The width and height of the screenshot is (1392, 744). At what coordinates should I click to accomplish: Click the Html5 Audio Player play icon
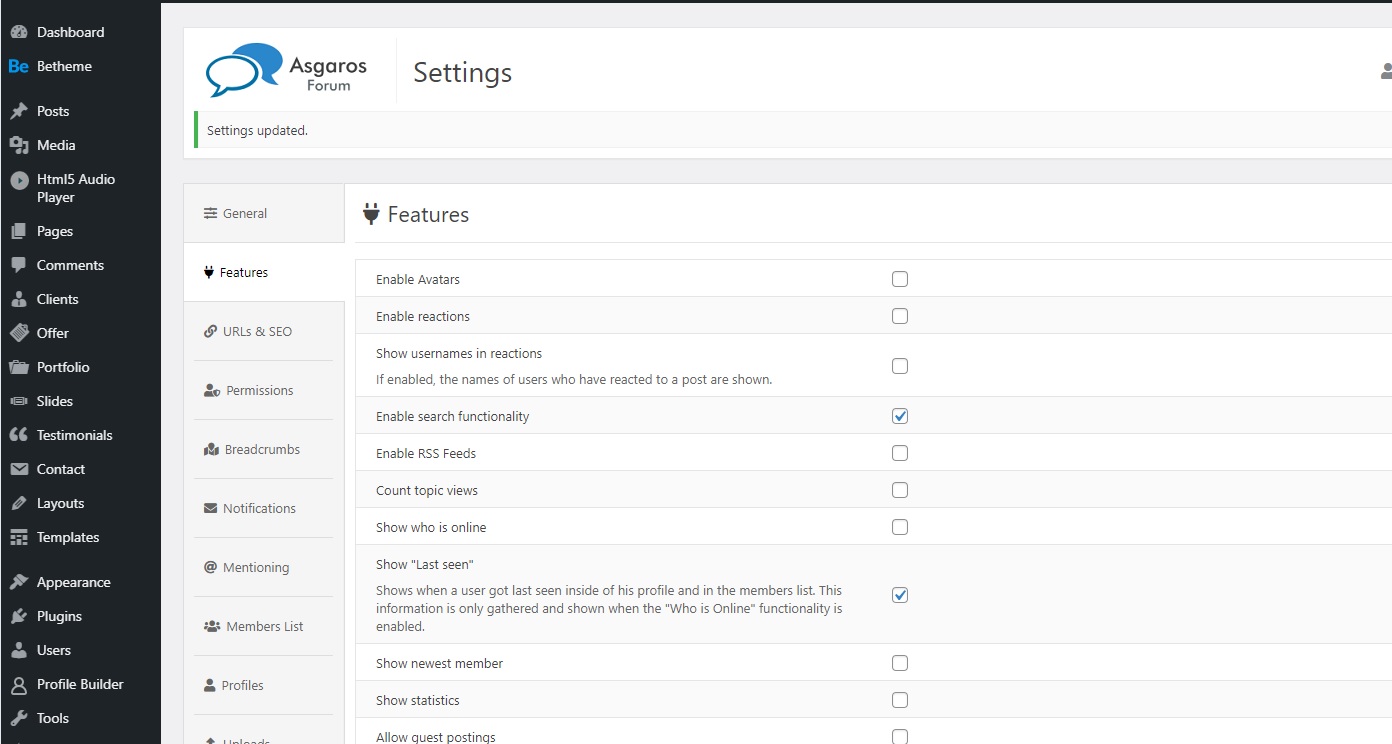click(19, 181)
